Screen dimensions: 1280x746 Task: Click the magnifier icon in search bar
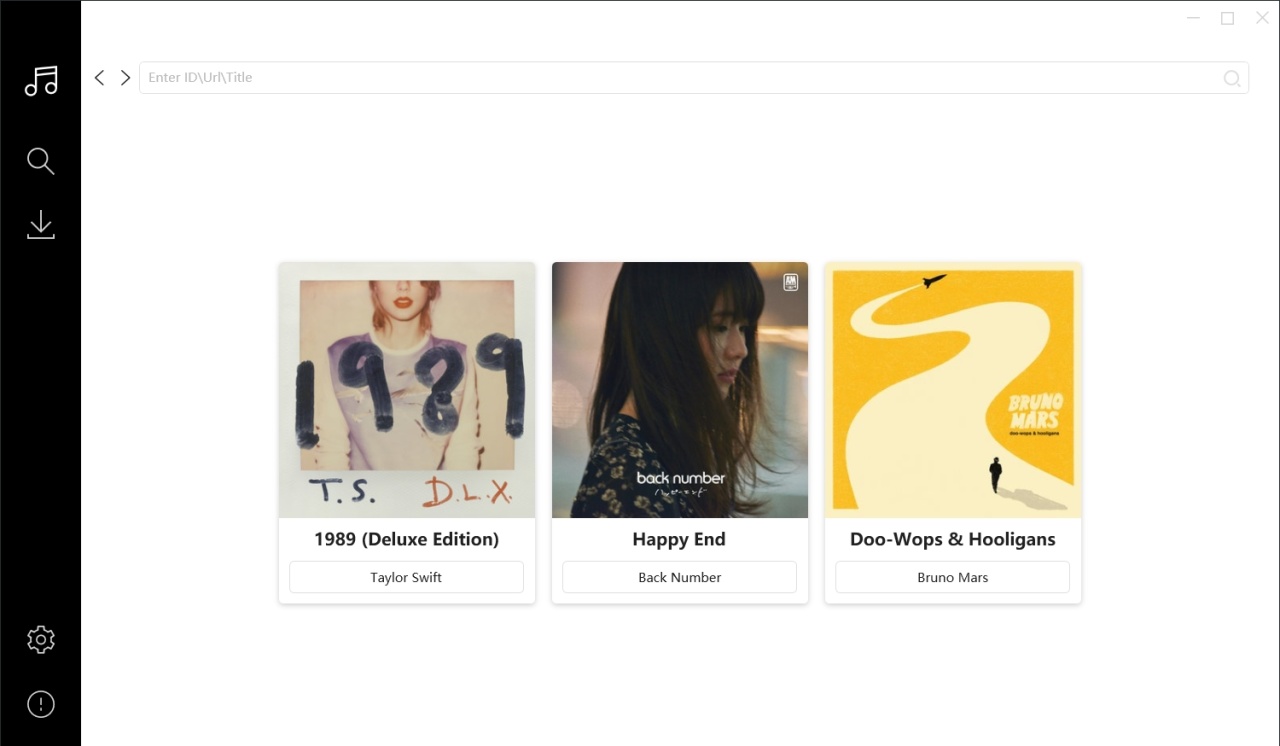point(1232,78)
